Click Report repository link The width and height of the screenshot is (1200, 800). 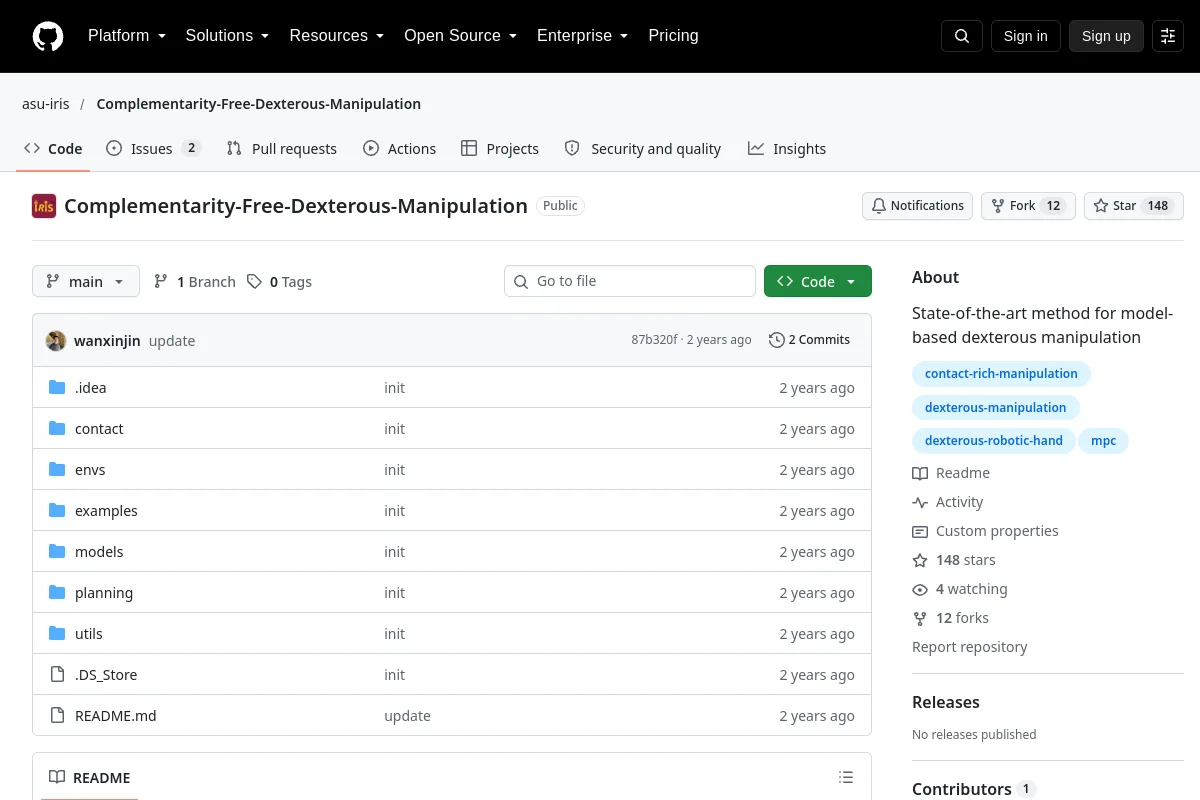click(x=970, y=647)
